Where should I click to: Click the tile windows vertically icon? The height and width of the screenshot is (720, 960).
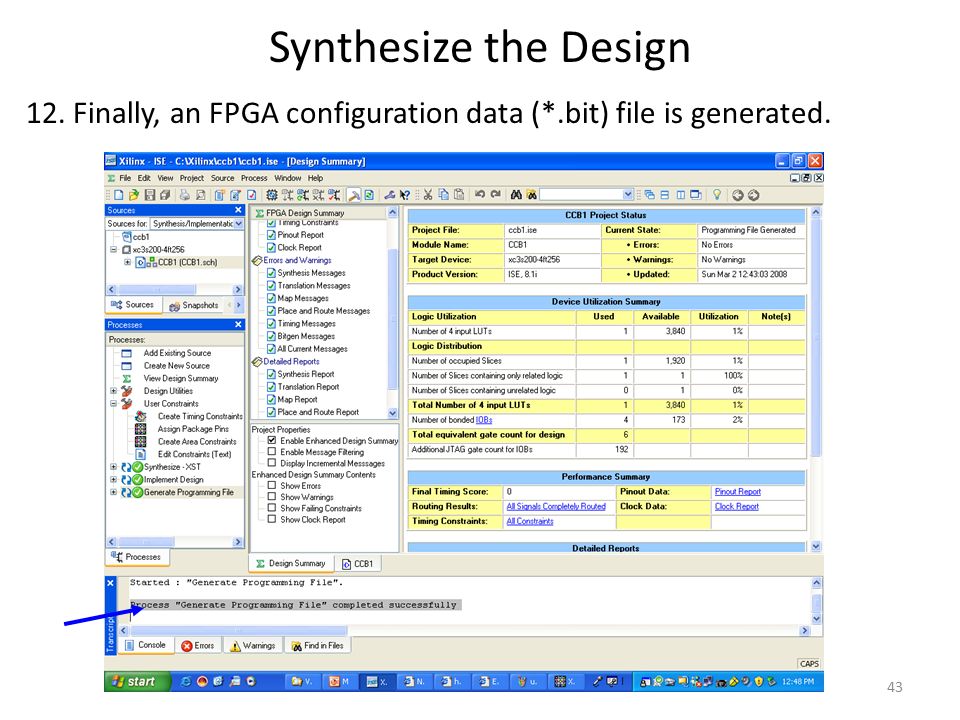coord(680,195)
